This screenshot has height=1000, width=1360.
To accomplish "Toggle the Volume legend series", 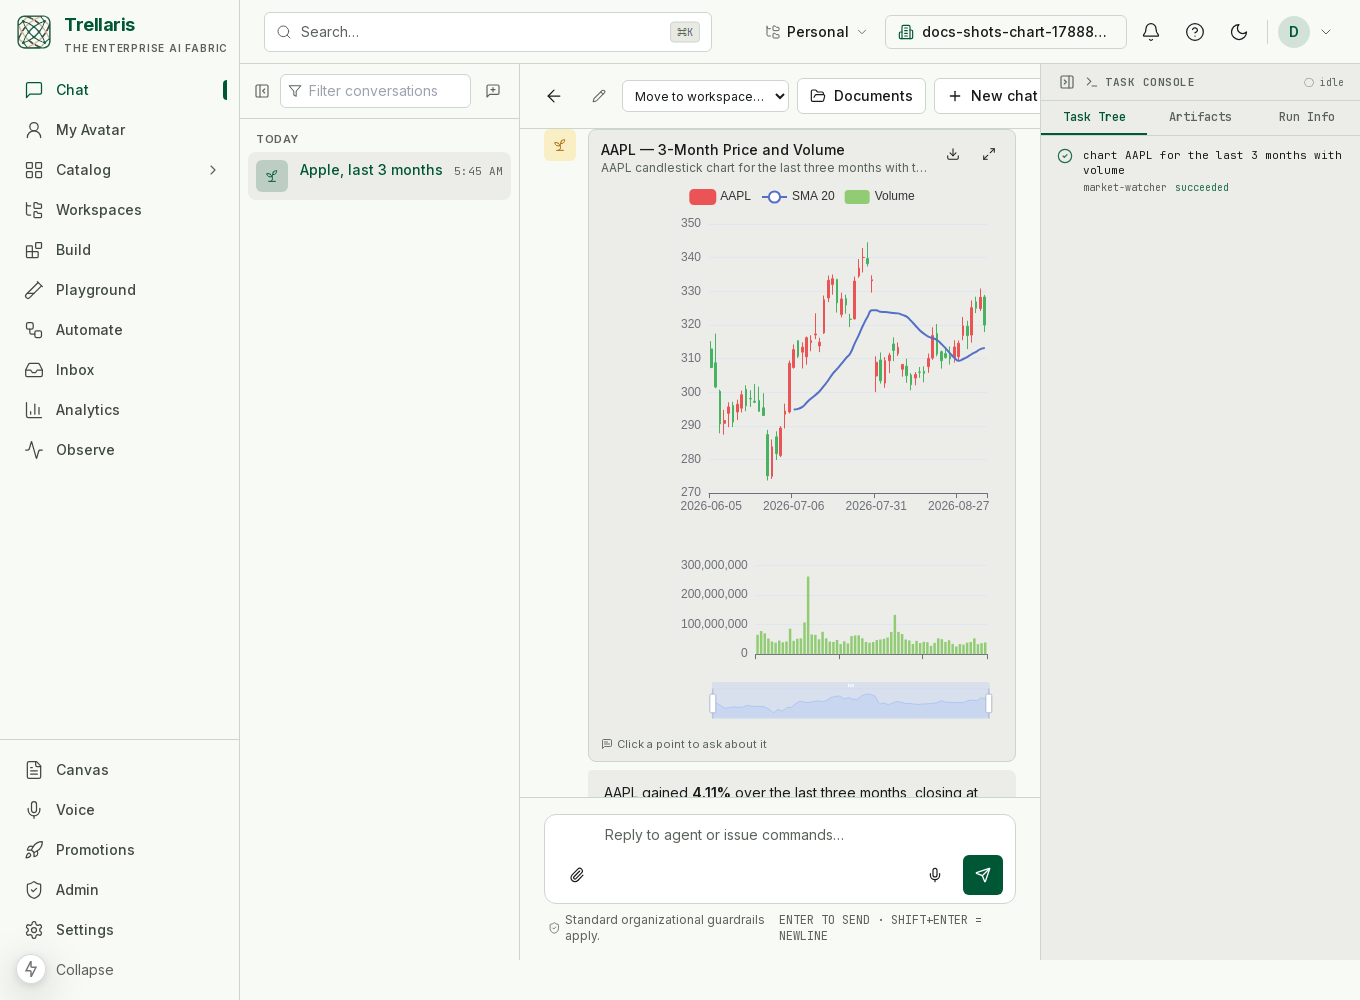I will [x=879, y=196].
